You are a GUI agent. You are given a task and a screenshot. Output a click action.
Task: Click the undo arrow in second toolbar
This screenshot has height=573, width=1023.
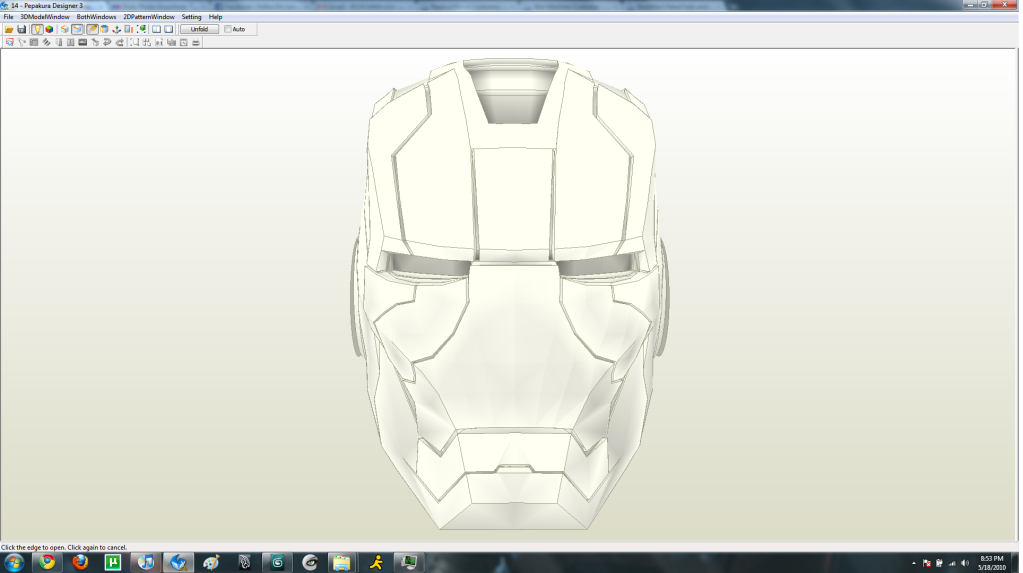pyautogui.click(x=108, y=42)
